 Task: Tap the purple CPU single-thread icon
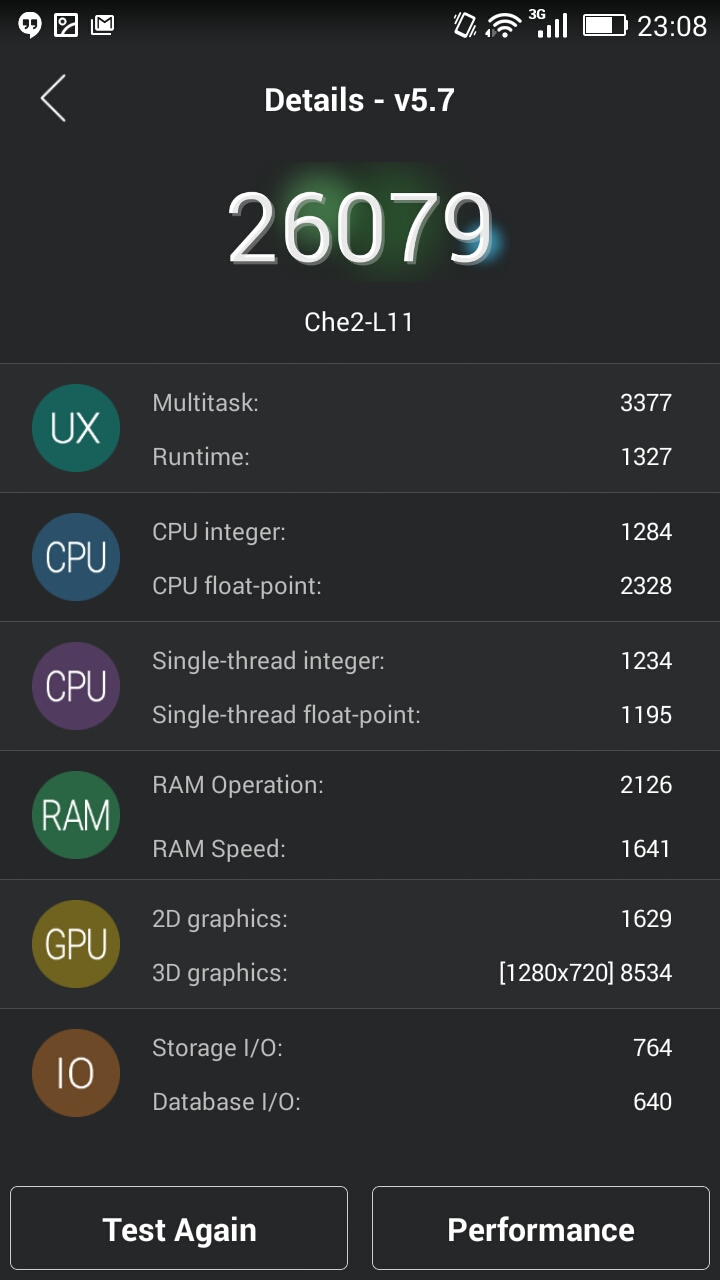76,686
